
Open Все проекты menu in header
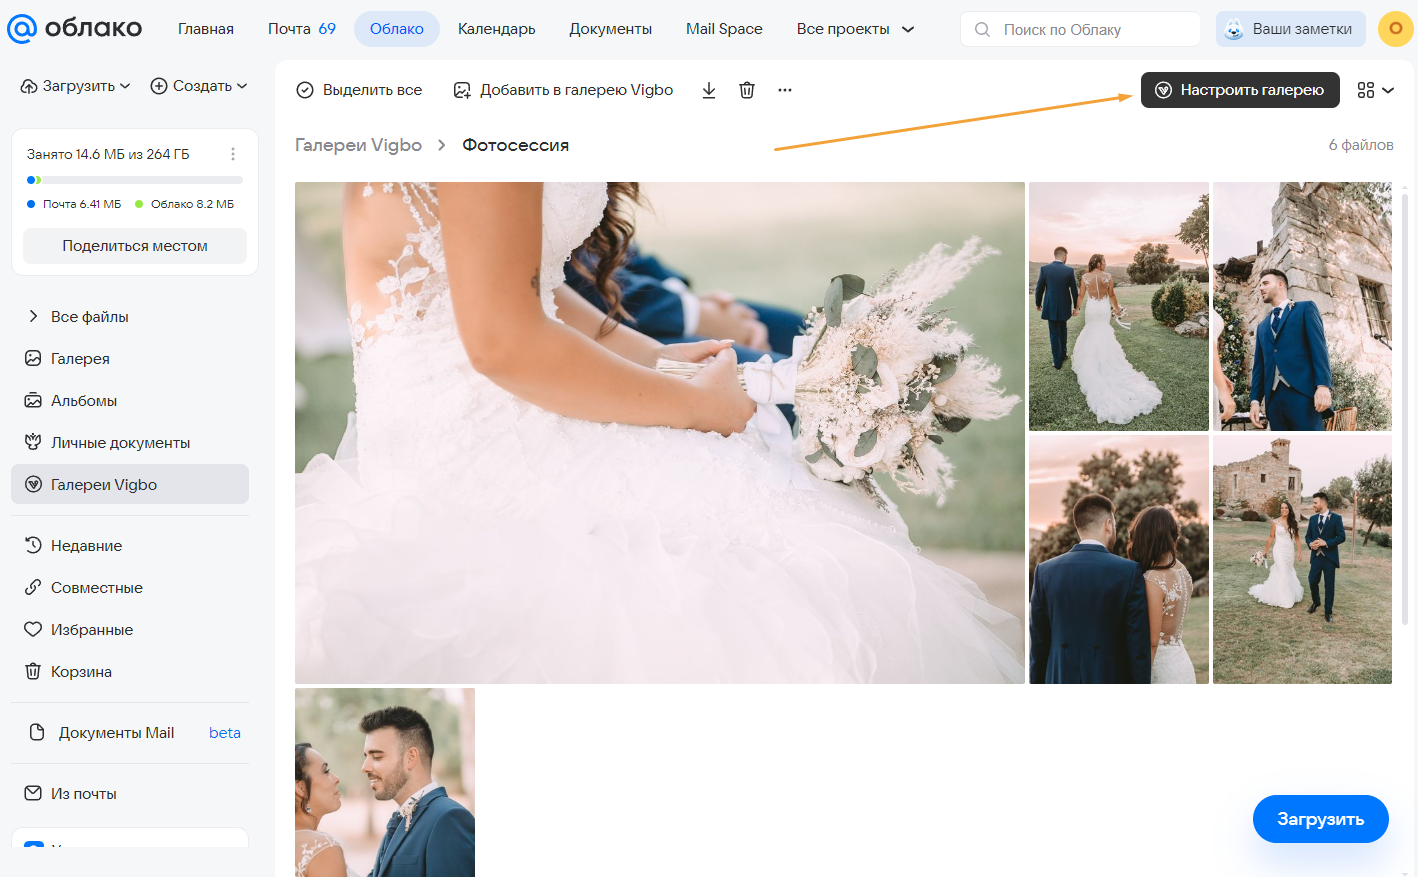click(x=855, y=29)
